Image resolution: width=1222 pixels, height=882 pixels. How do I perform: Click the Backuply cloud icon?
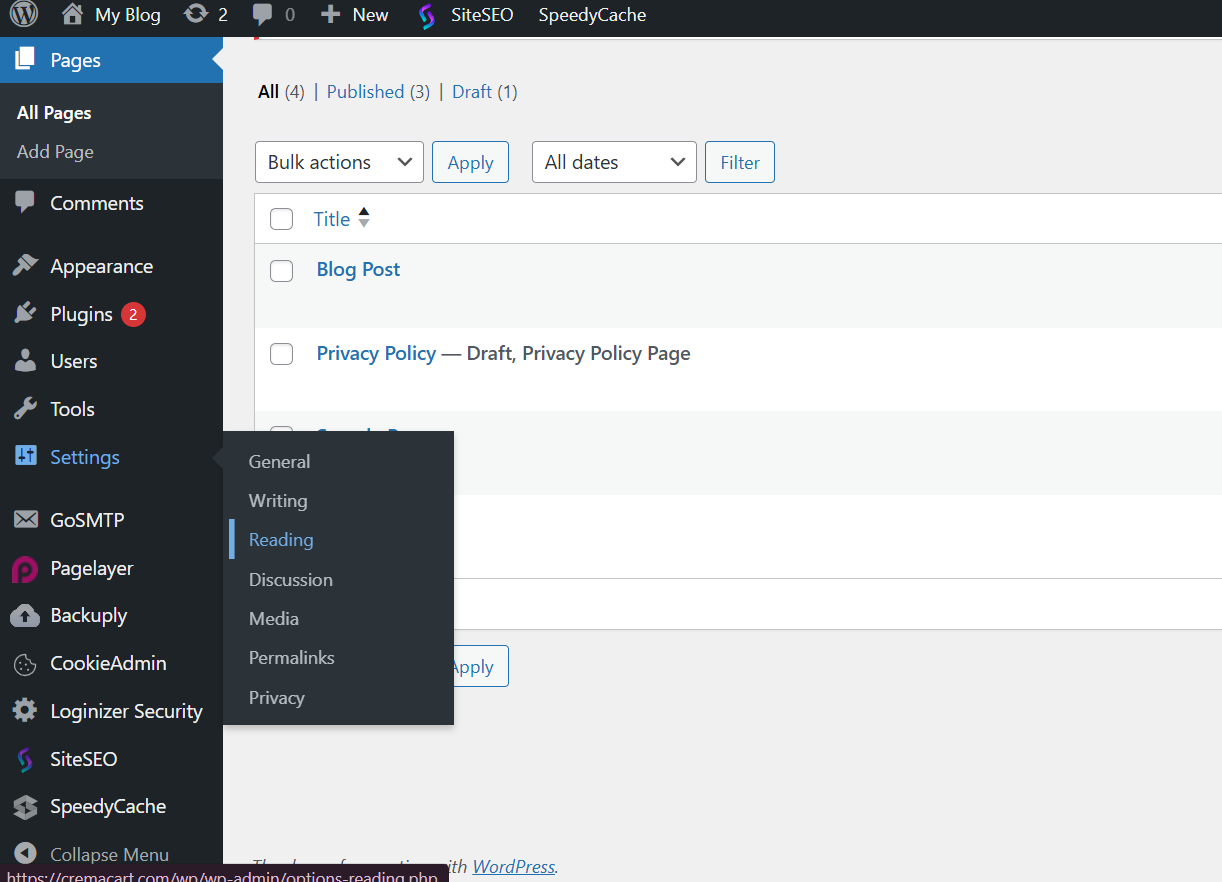coord(25,615)
